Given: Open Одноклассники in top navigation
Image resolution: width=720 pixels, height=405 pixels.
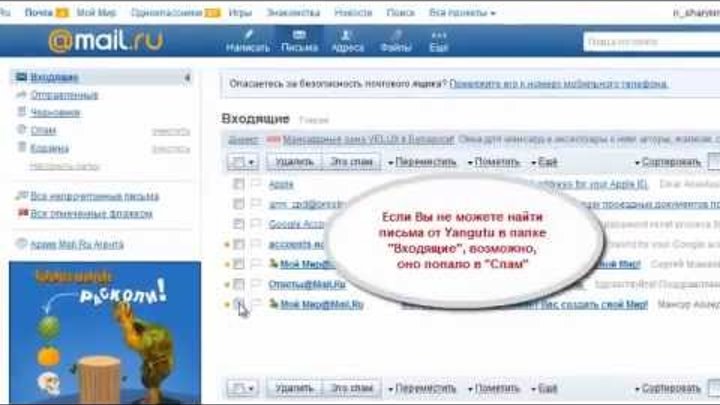Looking at the screenshot, I should click(x=166, y=13).
